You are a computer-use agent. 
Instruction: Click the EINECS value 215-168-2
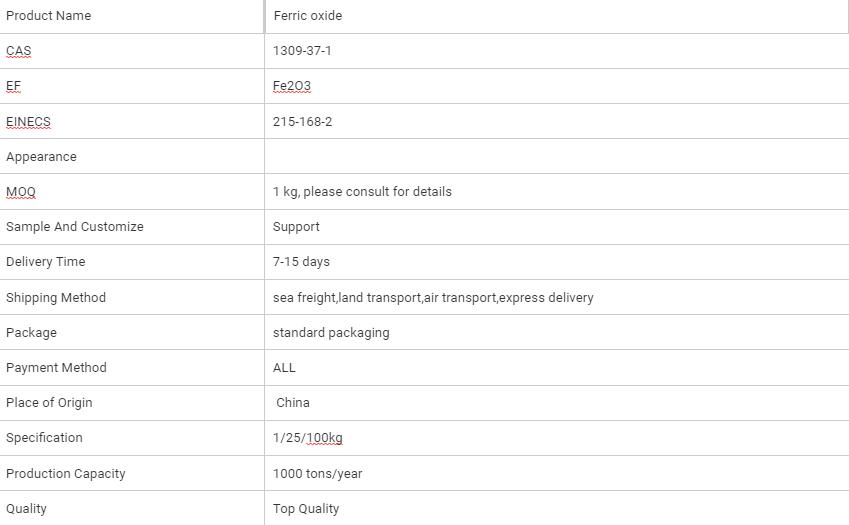point(302,121)
